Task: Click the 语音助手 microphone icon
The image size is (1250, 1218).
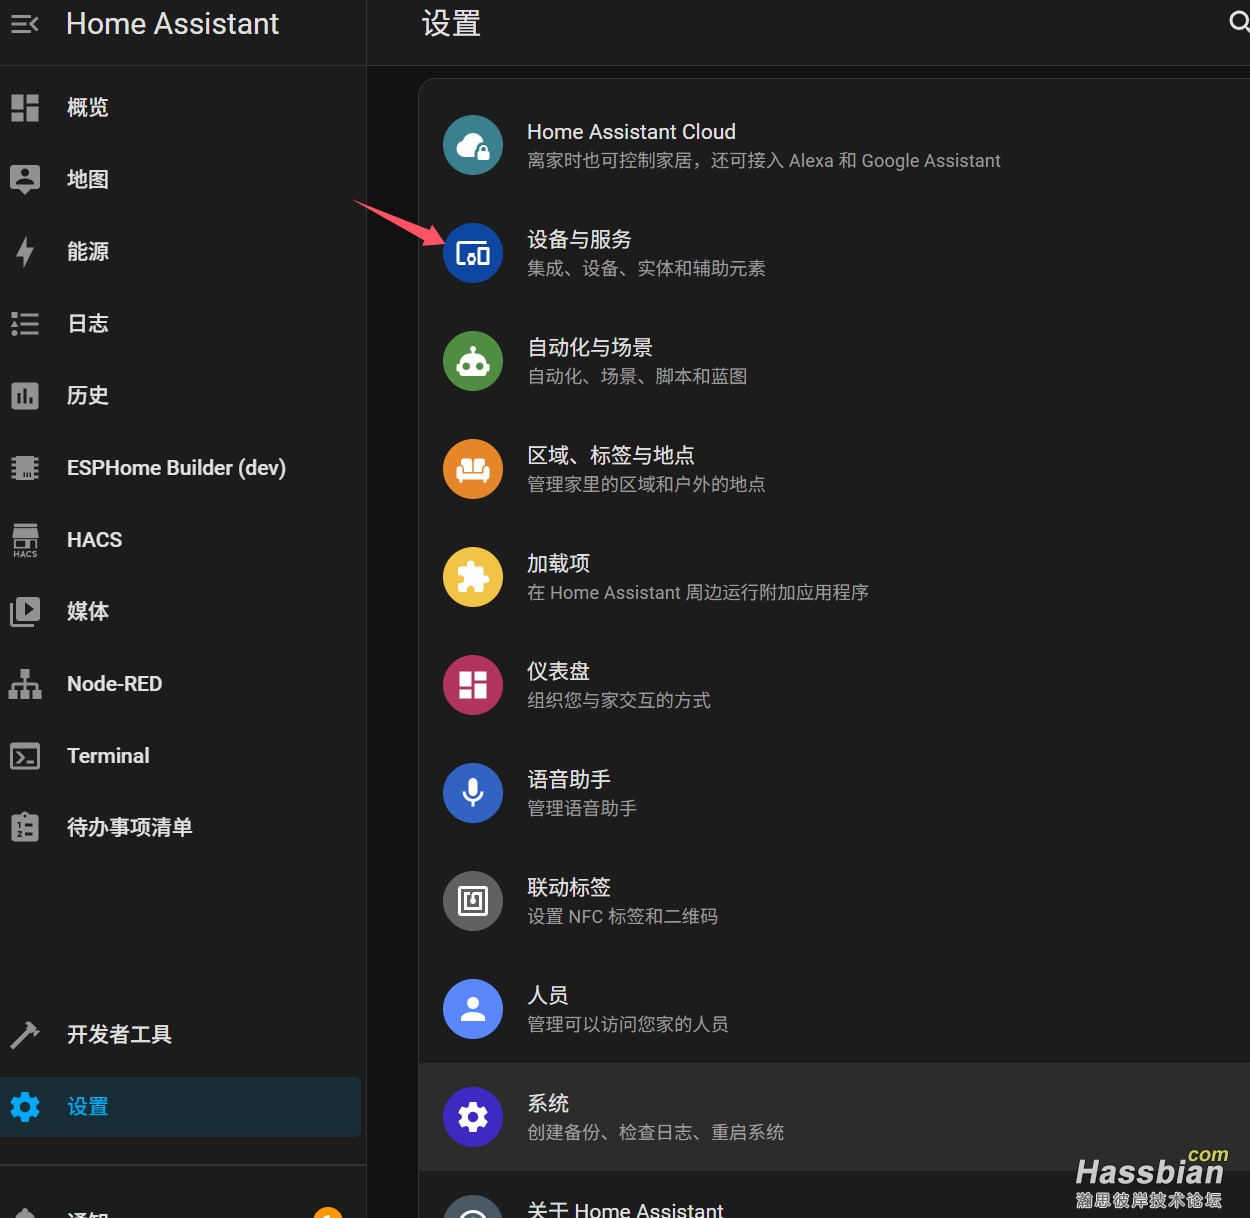Action: tap(473, 793)
